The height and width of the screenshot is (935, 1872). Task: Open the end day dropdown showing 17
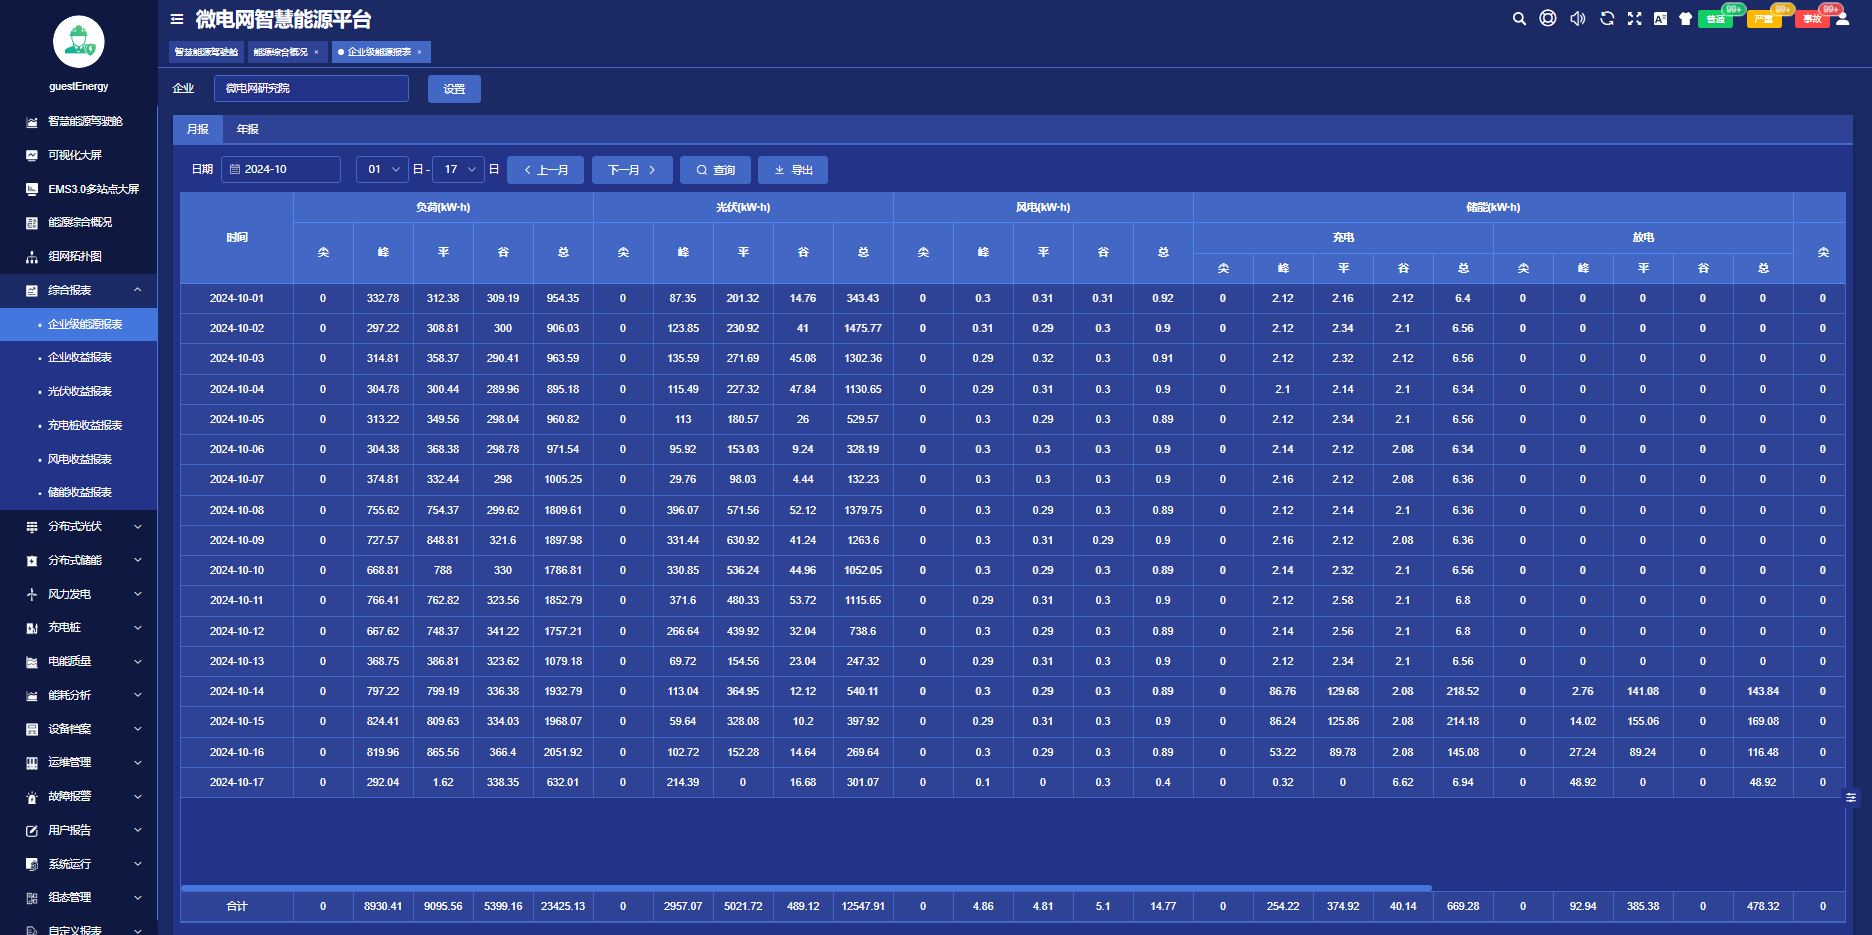(458, 170)
